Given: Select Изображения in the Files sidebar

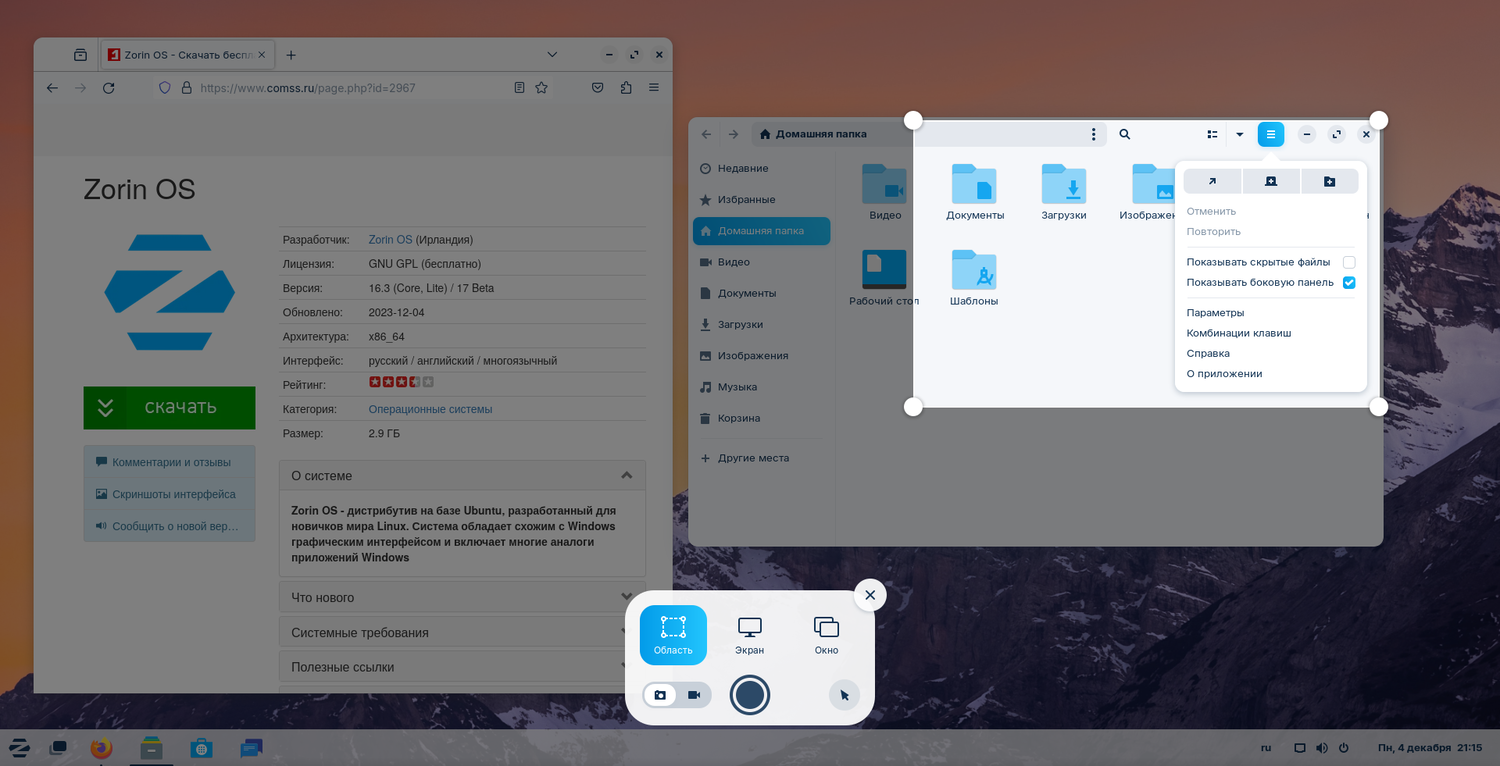Looking at the screenshot, I should click(x=761, y=355).
